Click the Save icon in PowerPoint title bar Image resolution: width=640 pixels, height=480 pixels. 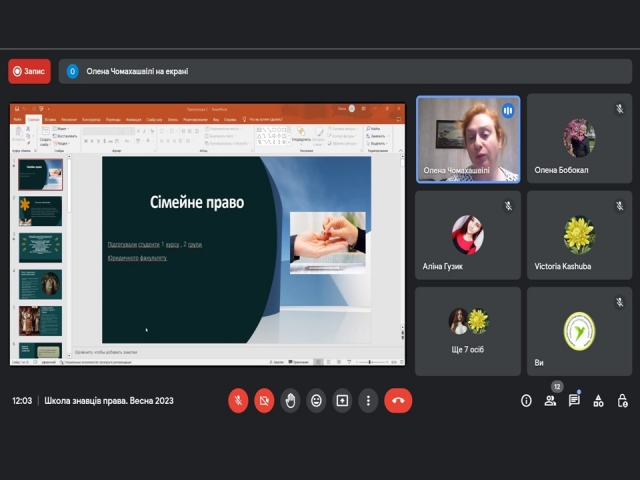tap(17, 109)
